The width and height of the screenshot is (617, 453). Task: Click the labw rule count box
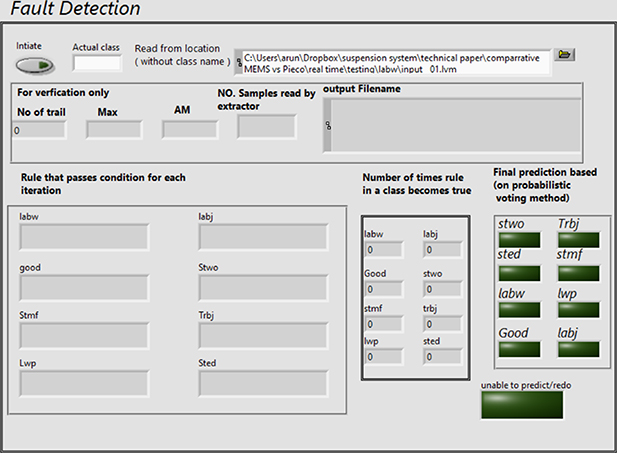pos(384,250)
